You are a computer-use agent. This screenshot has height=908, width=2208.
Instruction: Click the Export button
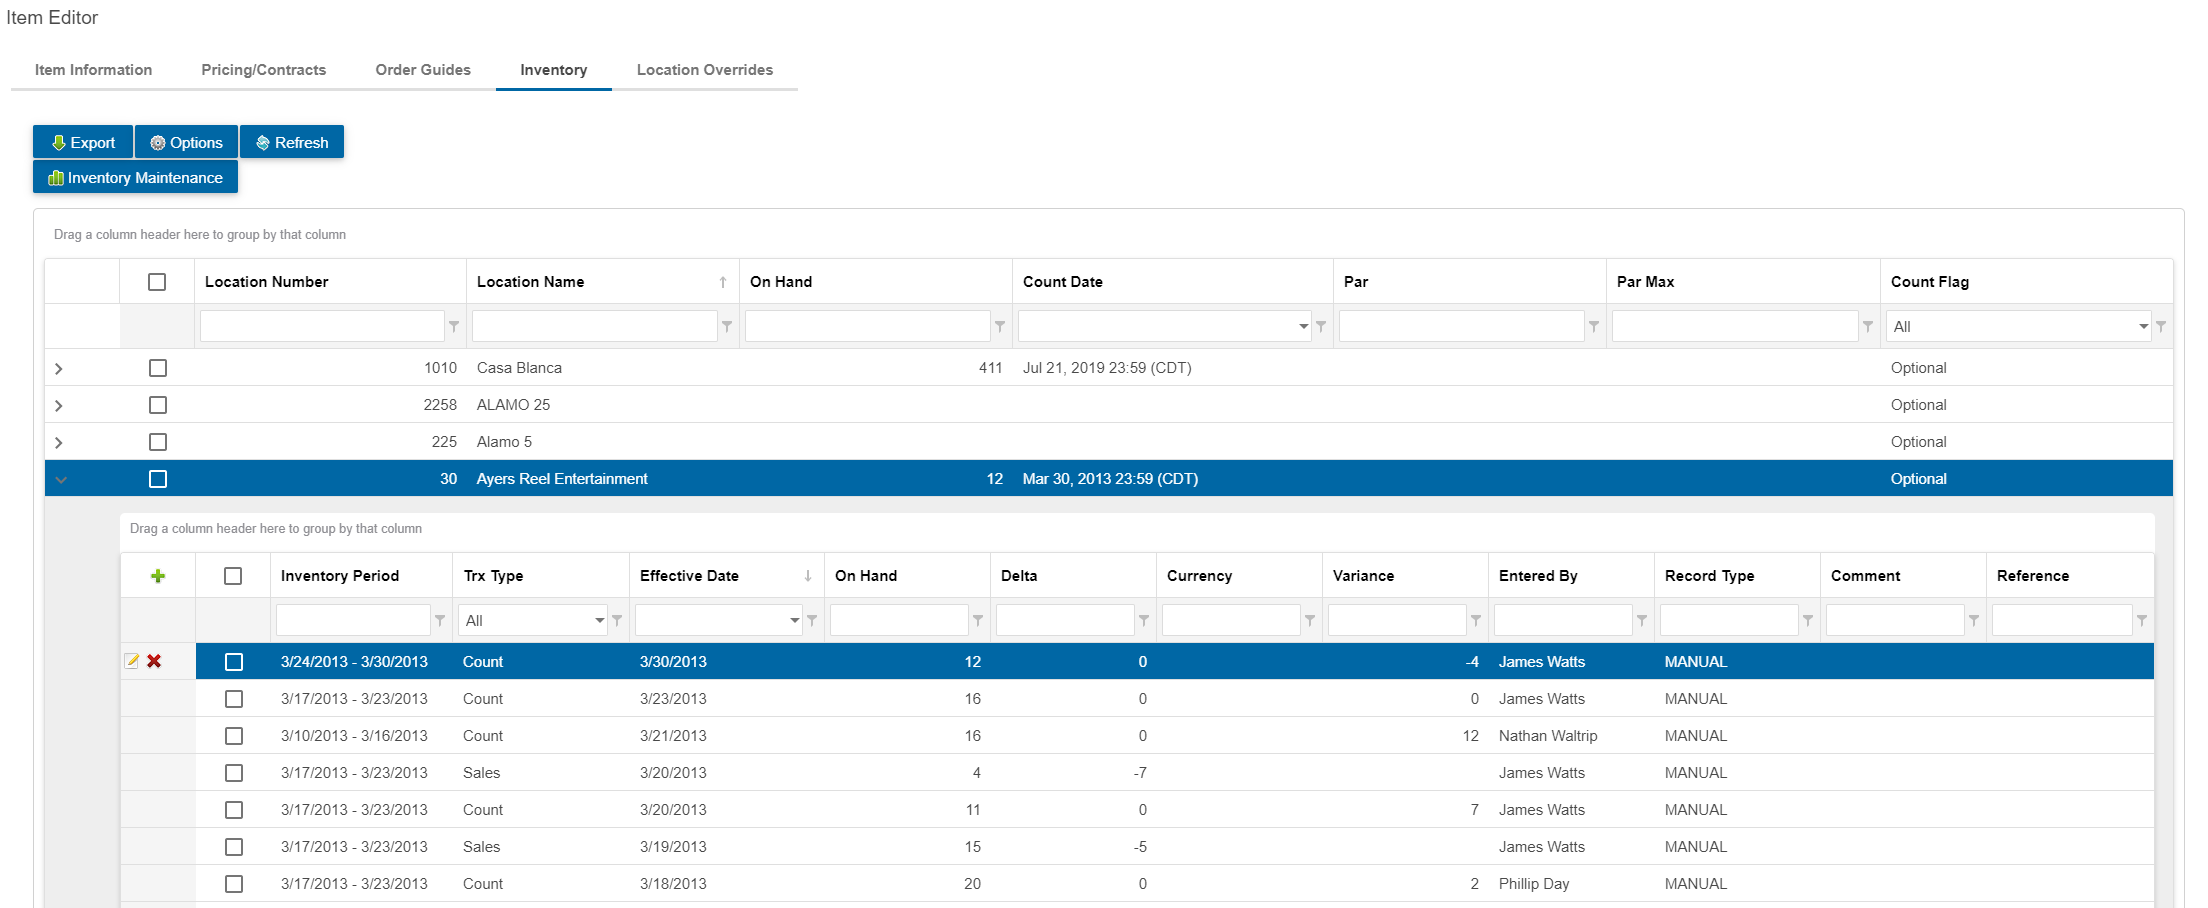click(83, 143)
